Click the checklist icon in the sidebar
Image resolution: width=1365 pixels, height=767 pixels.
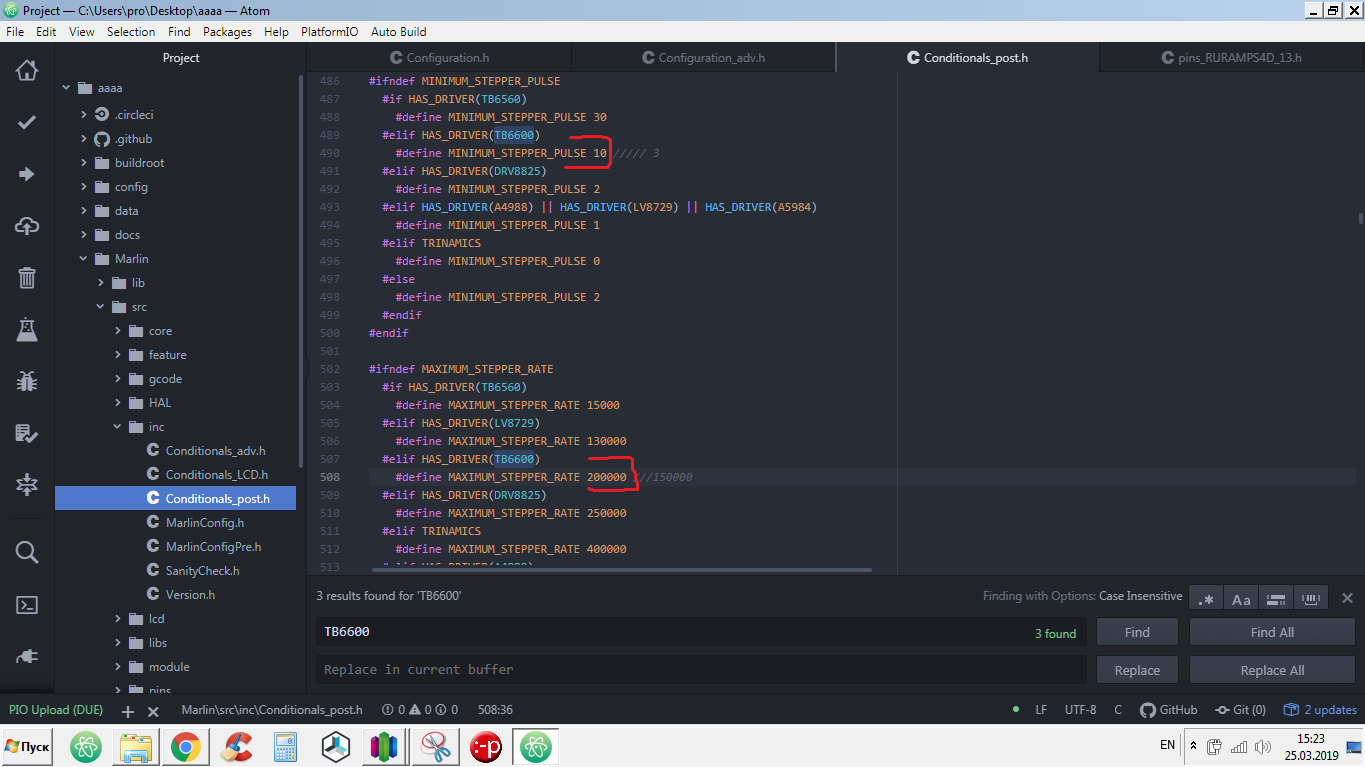(x=27, y=433)
